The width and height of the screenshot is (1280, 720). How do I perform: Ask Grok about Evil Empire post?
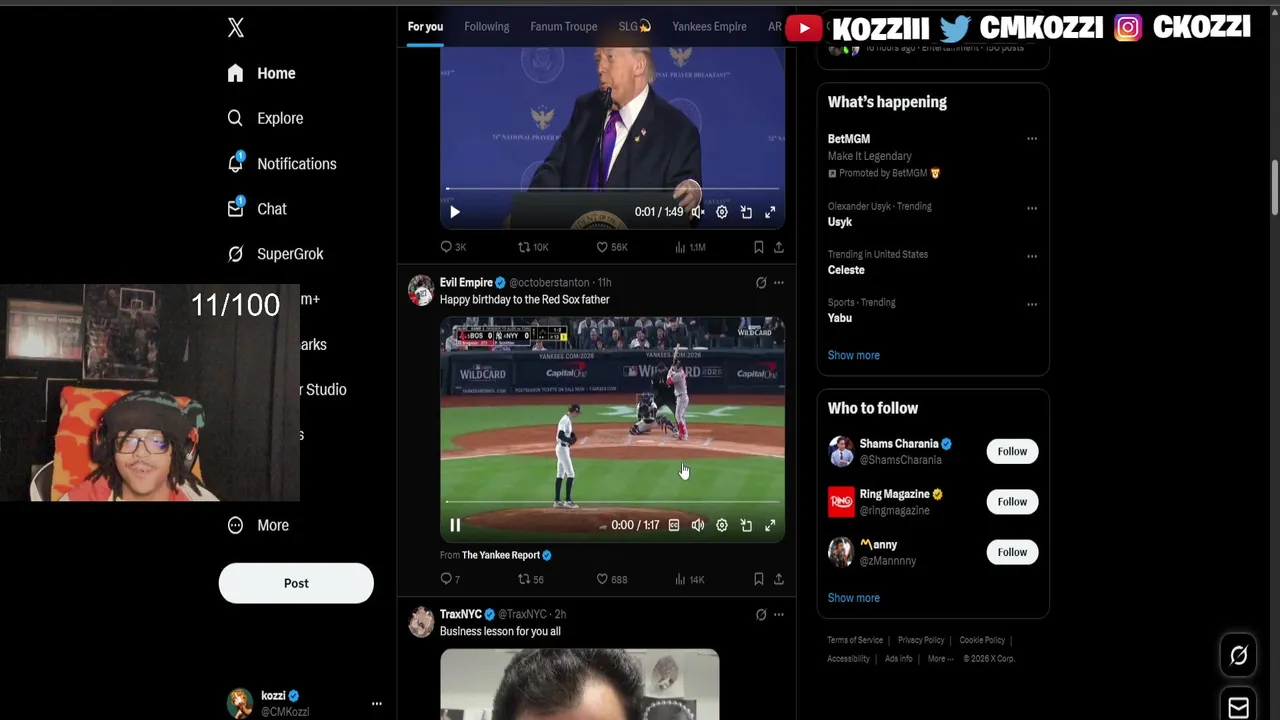pos(761,283)
